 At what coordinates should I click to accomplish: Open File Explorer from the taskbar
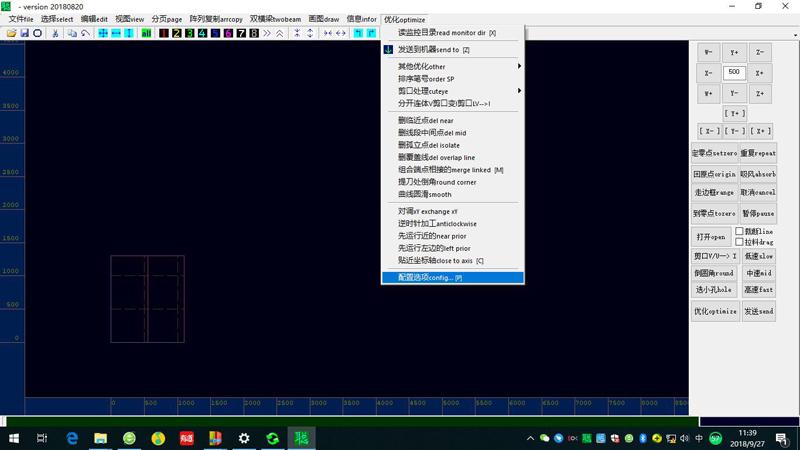click(101, 438)
